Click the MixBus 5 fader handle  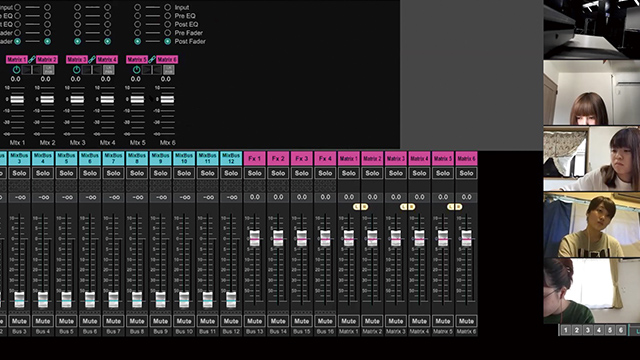tap(67, 300)
